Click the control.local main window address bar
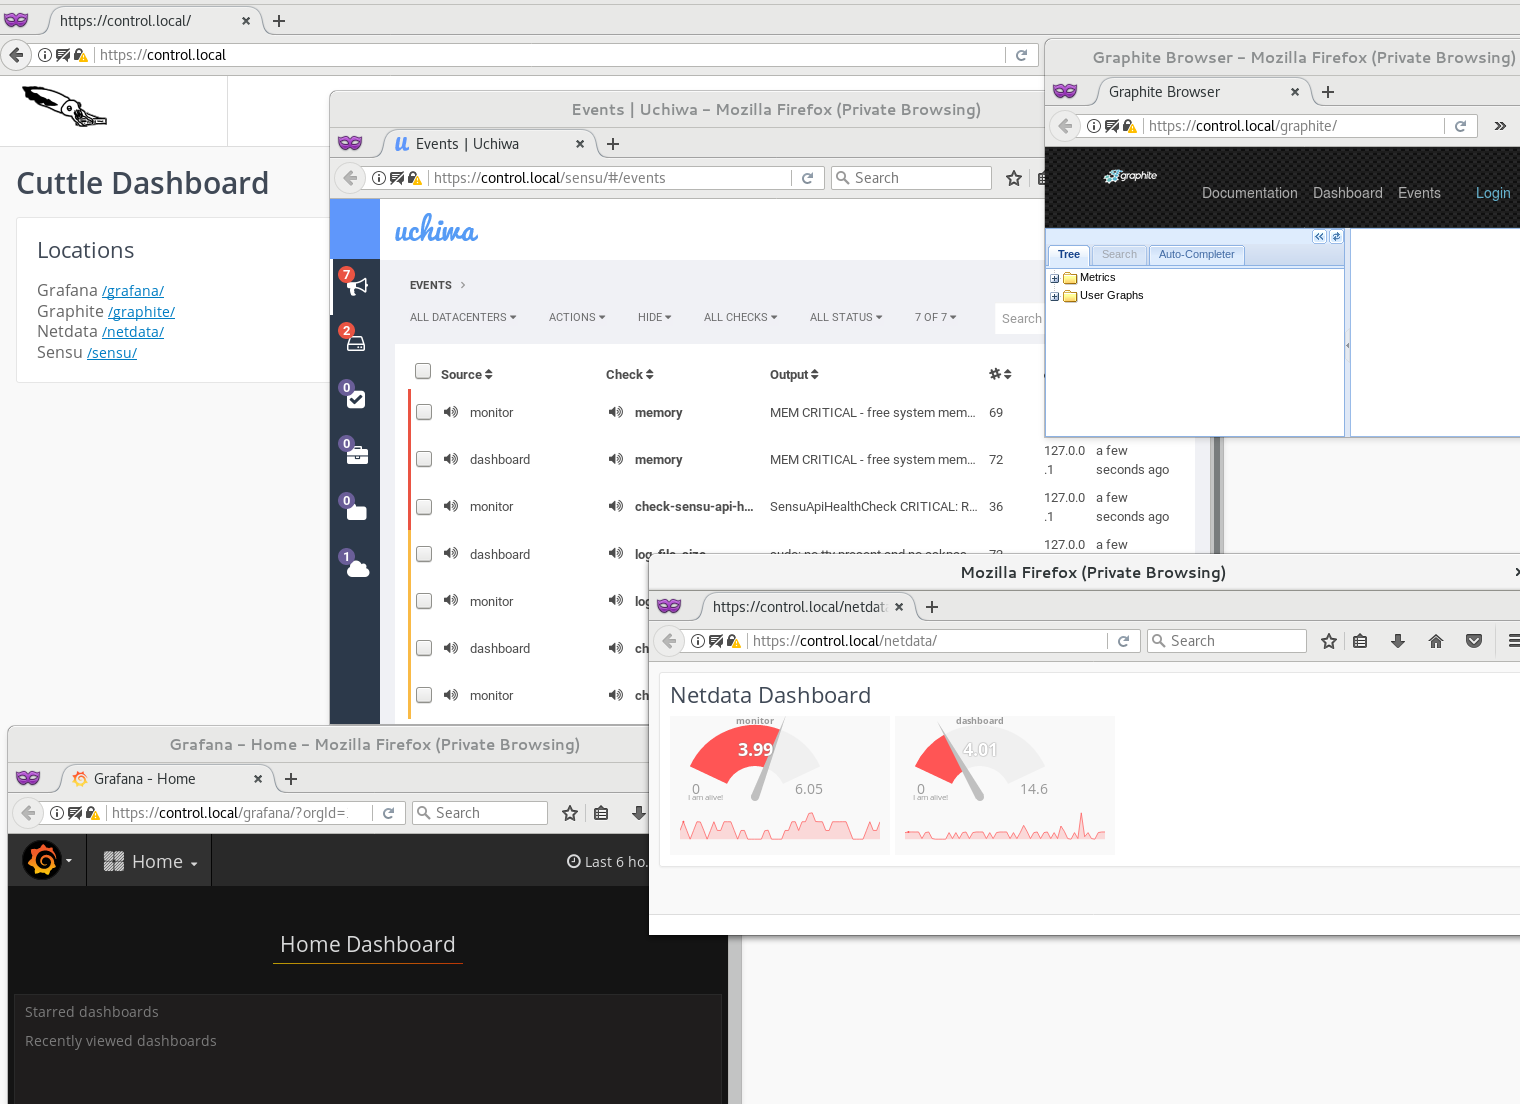 click(550, 55)
